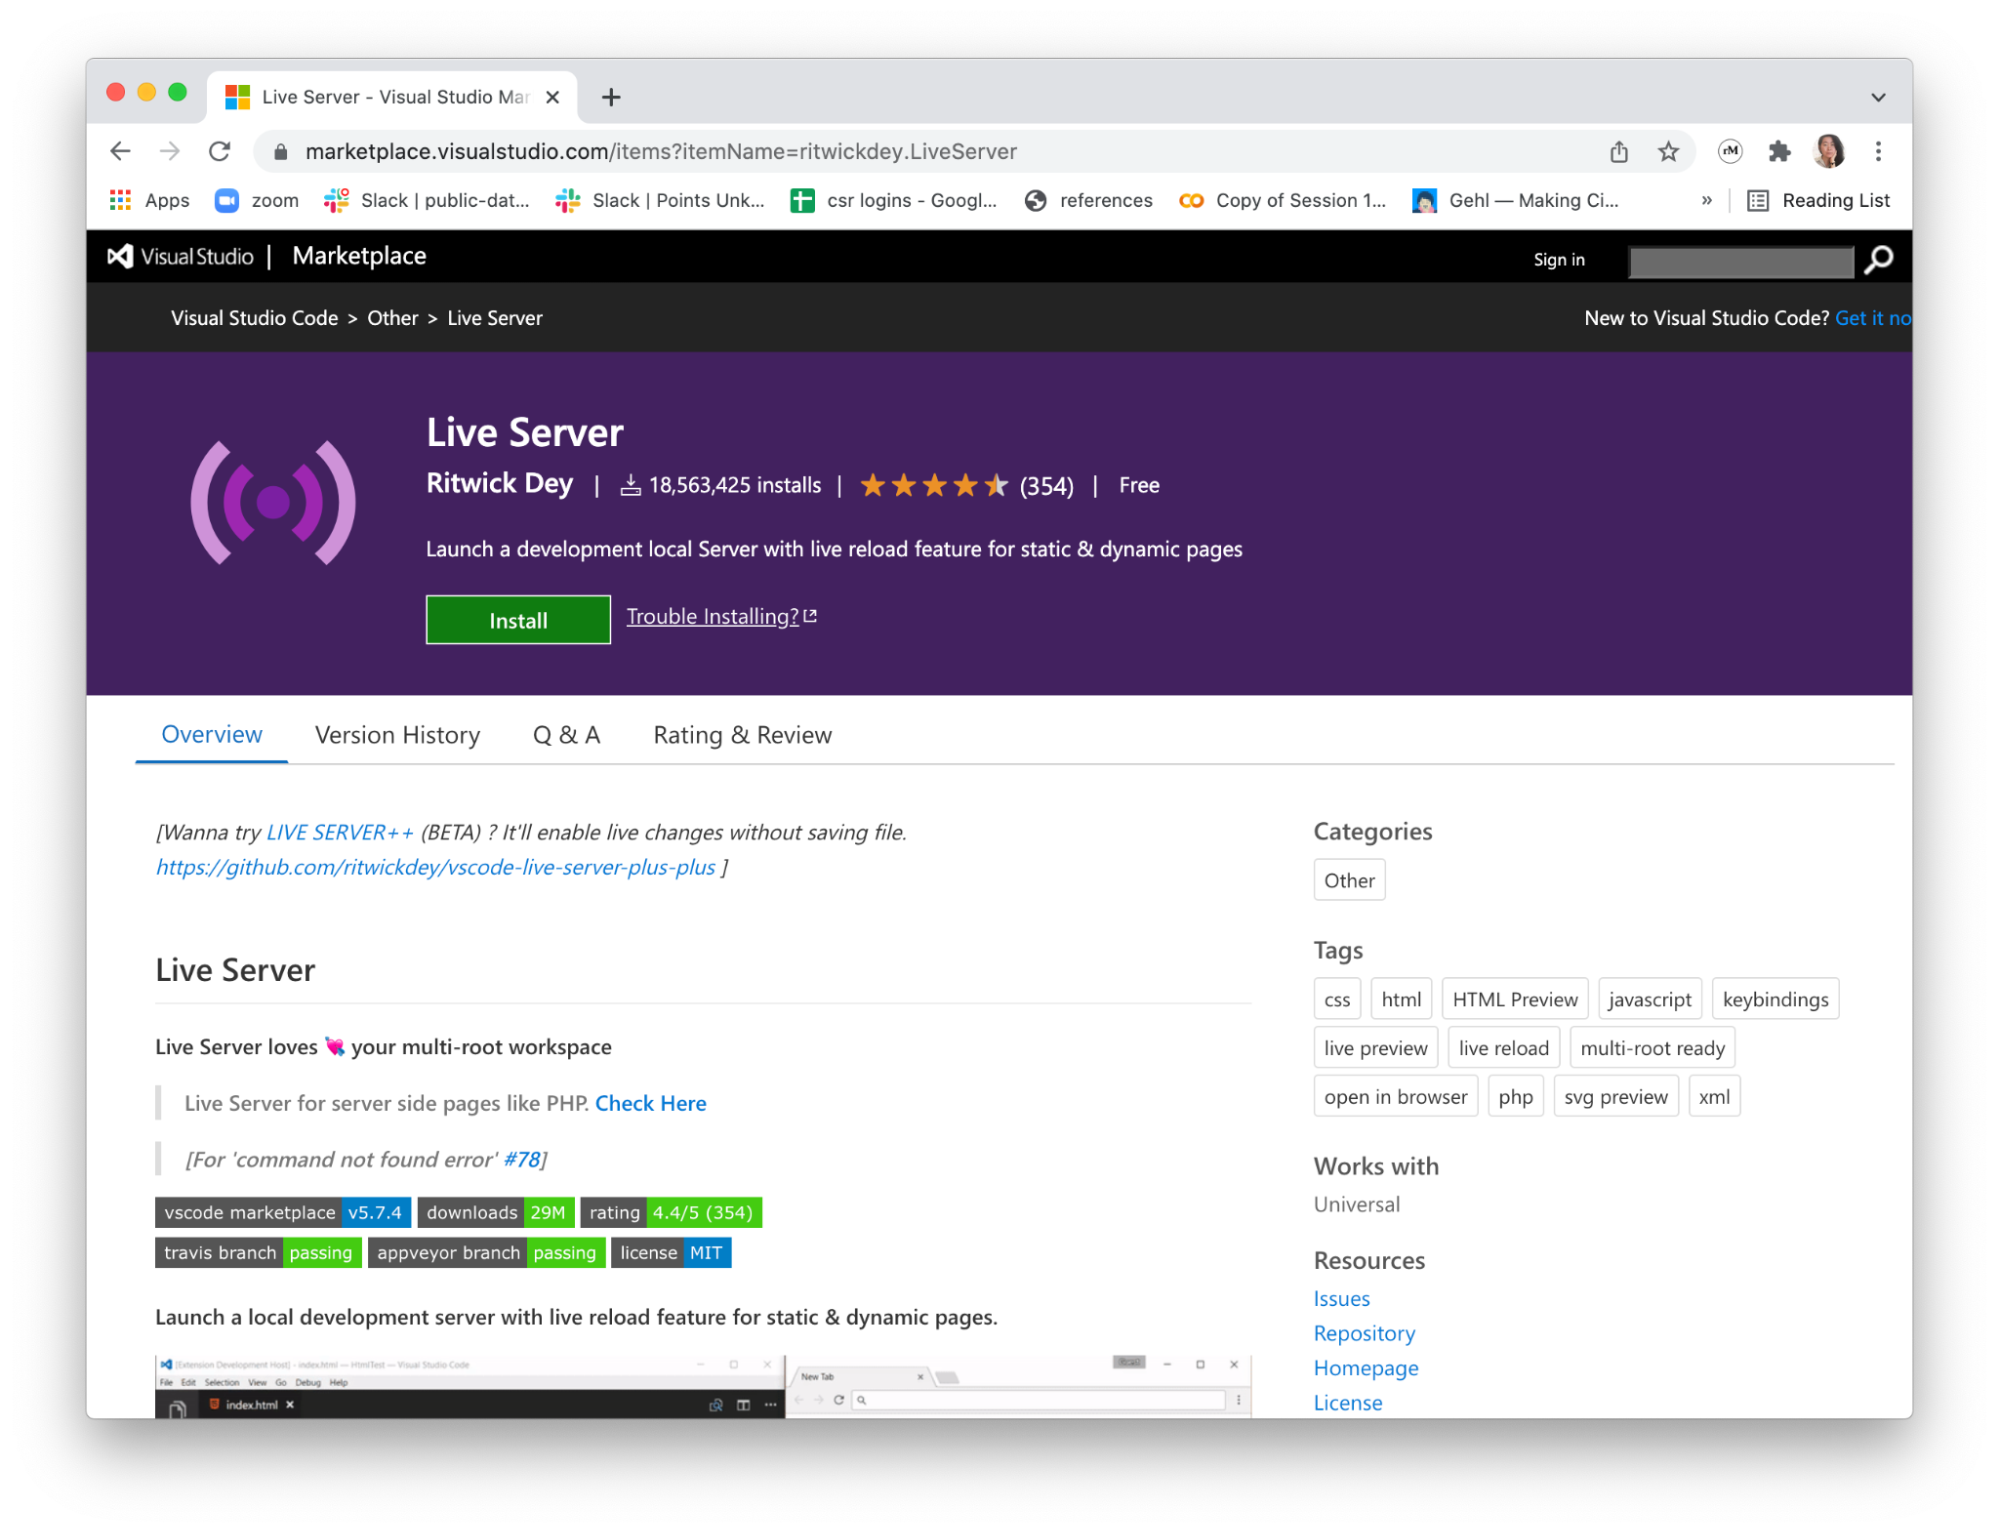Screen dimensions: 1999x1533
Task: Bookmark this page with star icon
Action: click(x=1668, y=151)
